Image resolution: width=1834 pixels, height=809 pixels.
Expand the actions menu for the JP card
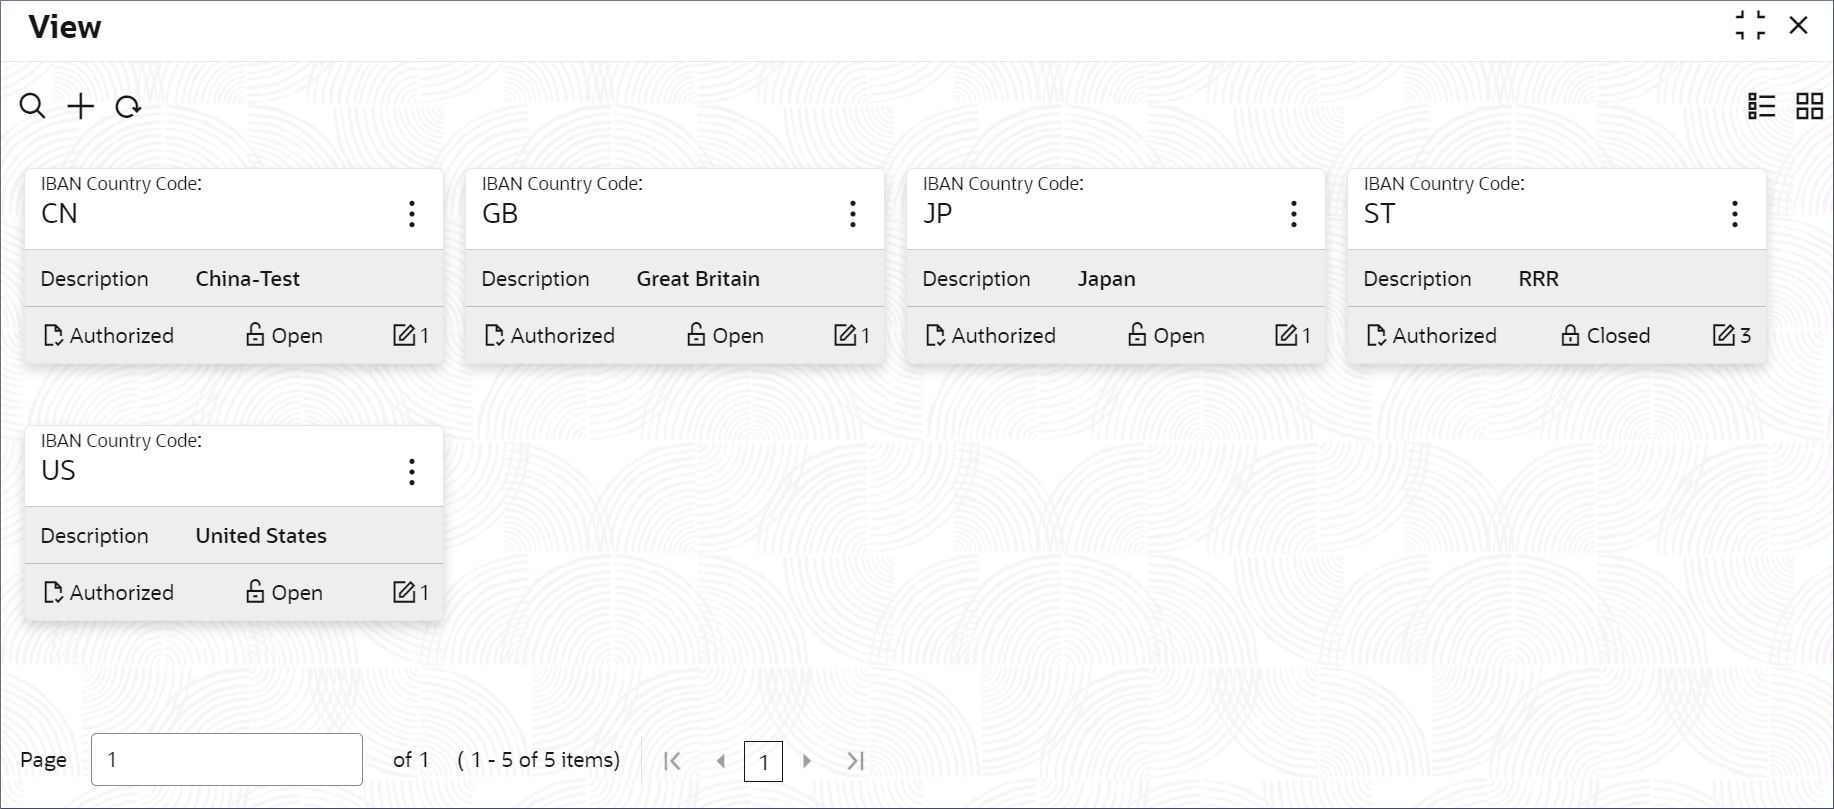[1294, 214]
